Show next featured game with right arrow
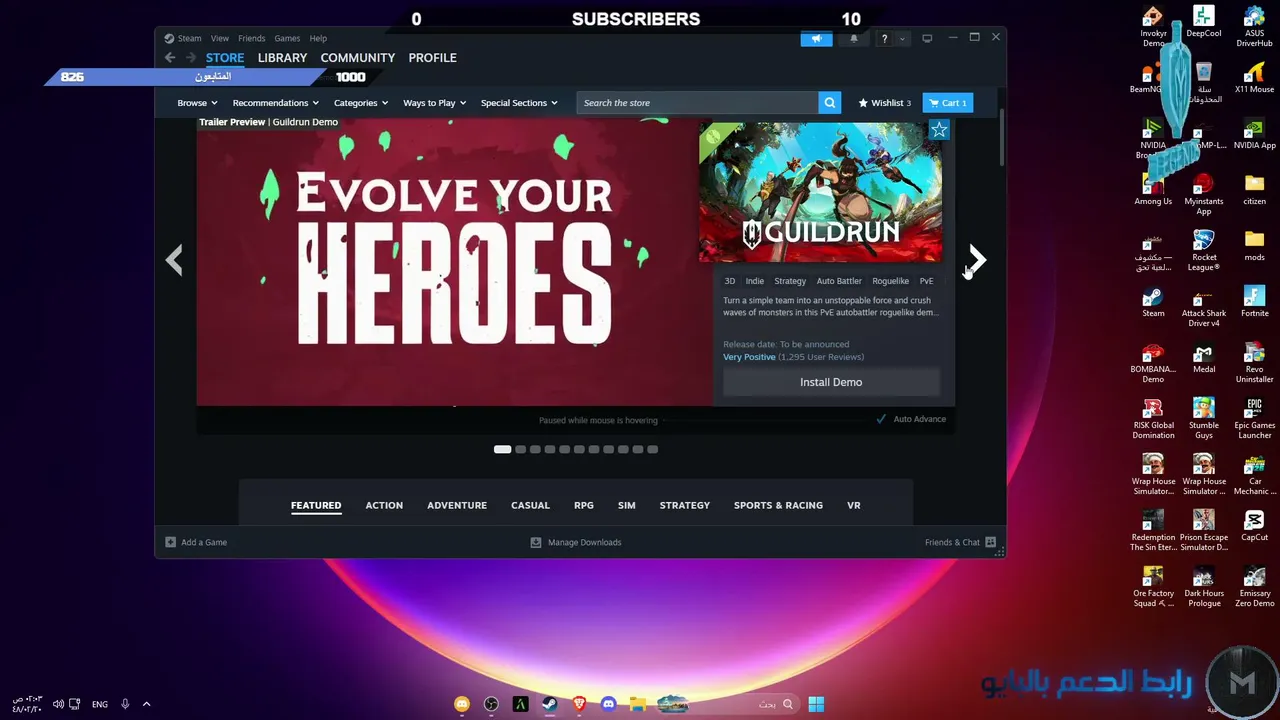This screenshot has width=1280, height=720. (x=977, y=260)
